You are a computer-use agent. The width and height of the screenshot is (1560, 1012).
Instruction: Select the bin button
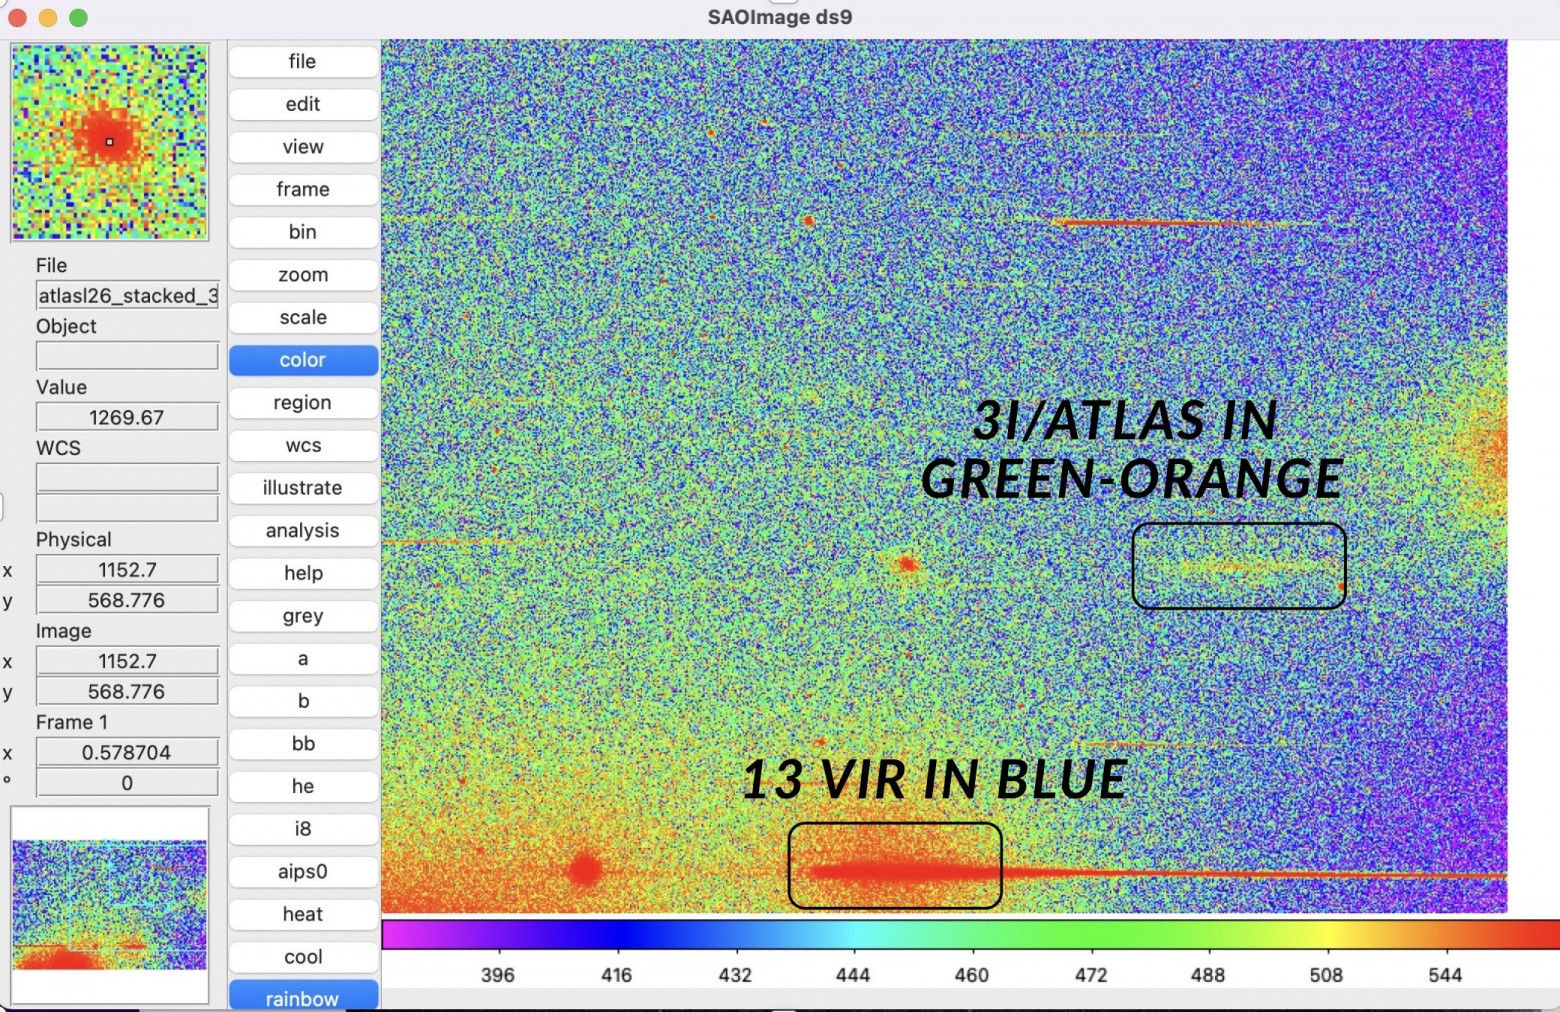[x=303, y=232]
